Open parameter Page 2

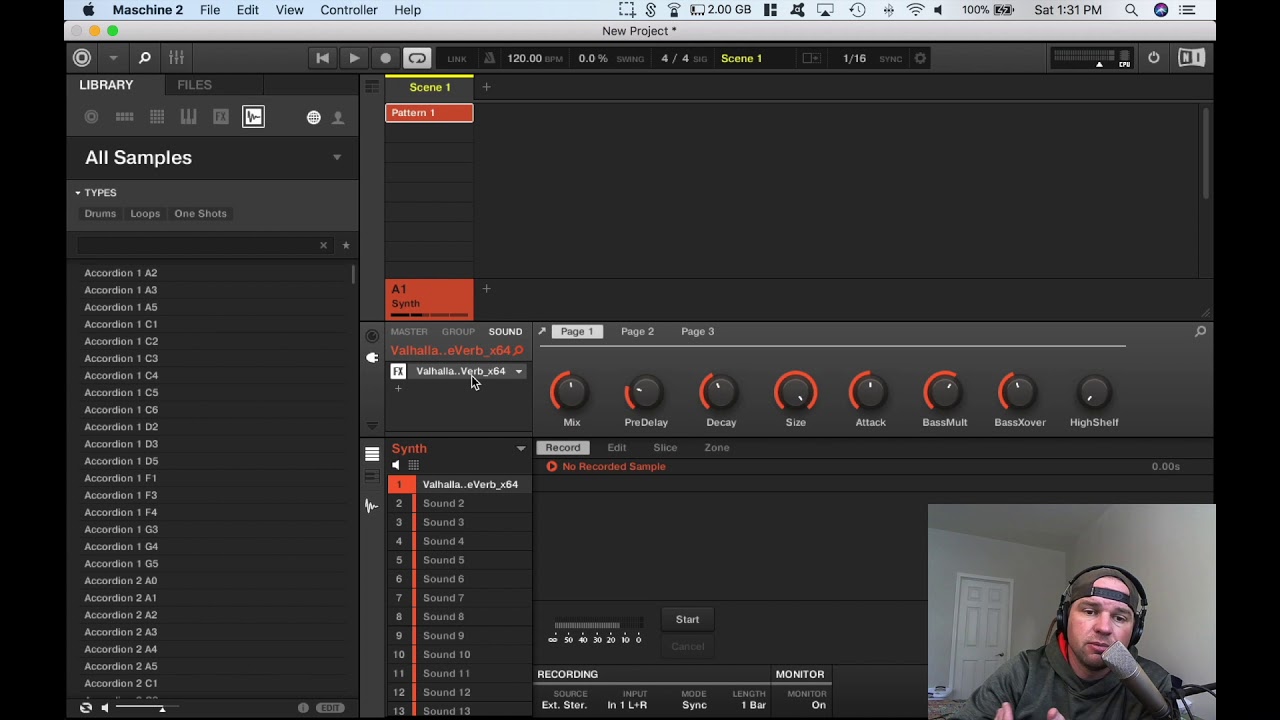point(637,331)
